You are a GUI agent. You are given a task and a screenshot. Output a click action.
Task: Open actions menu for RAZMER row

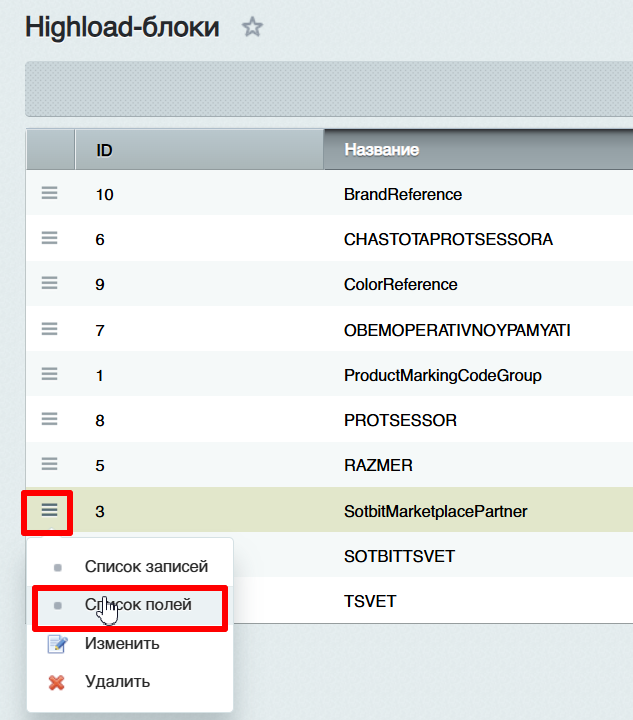click(x=49, y=465)
